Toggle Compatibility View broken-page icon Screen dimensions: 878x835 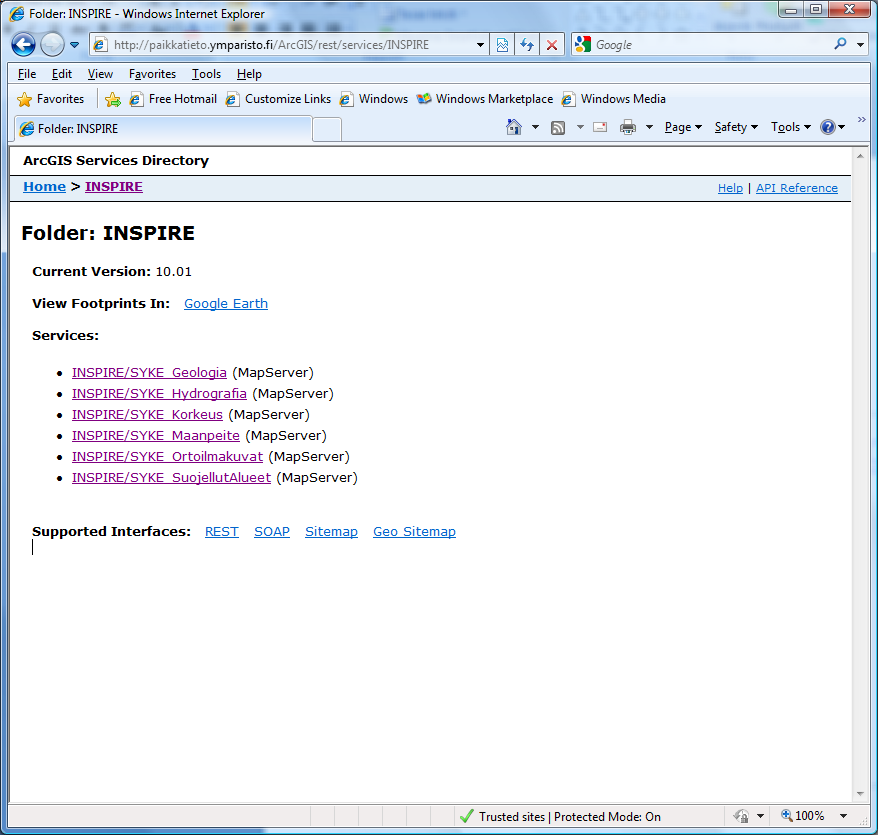click(502, 45)
